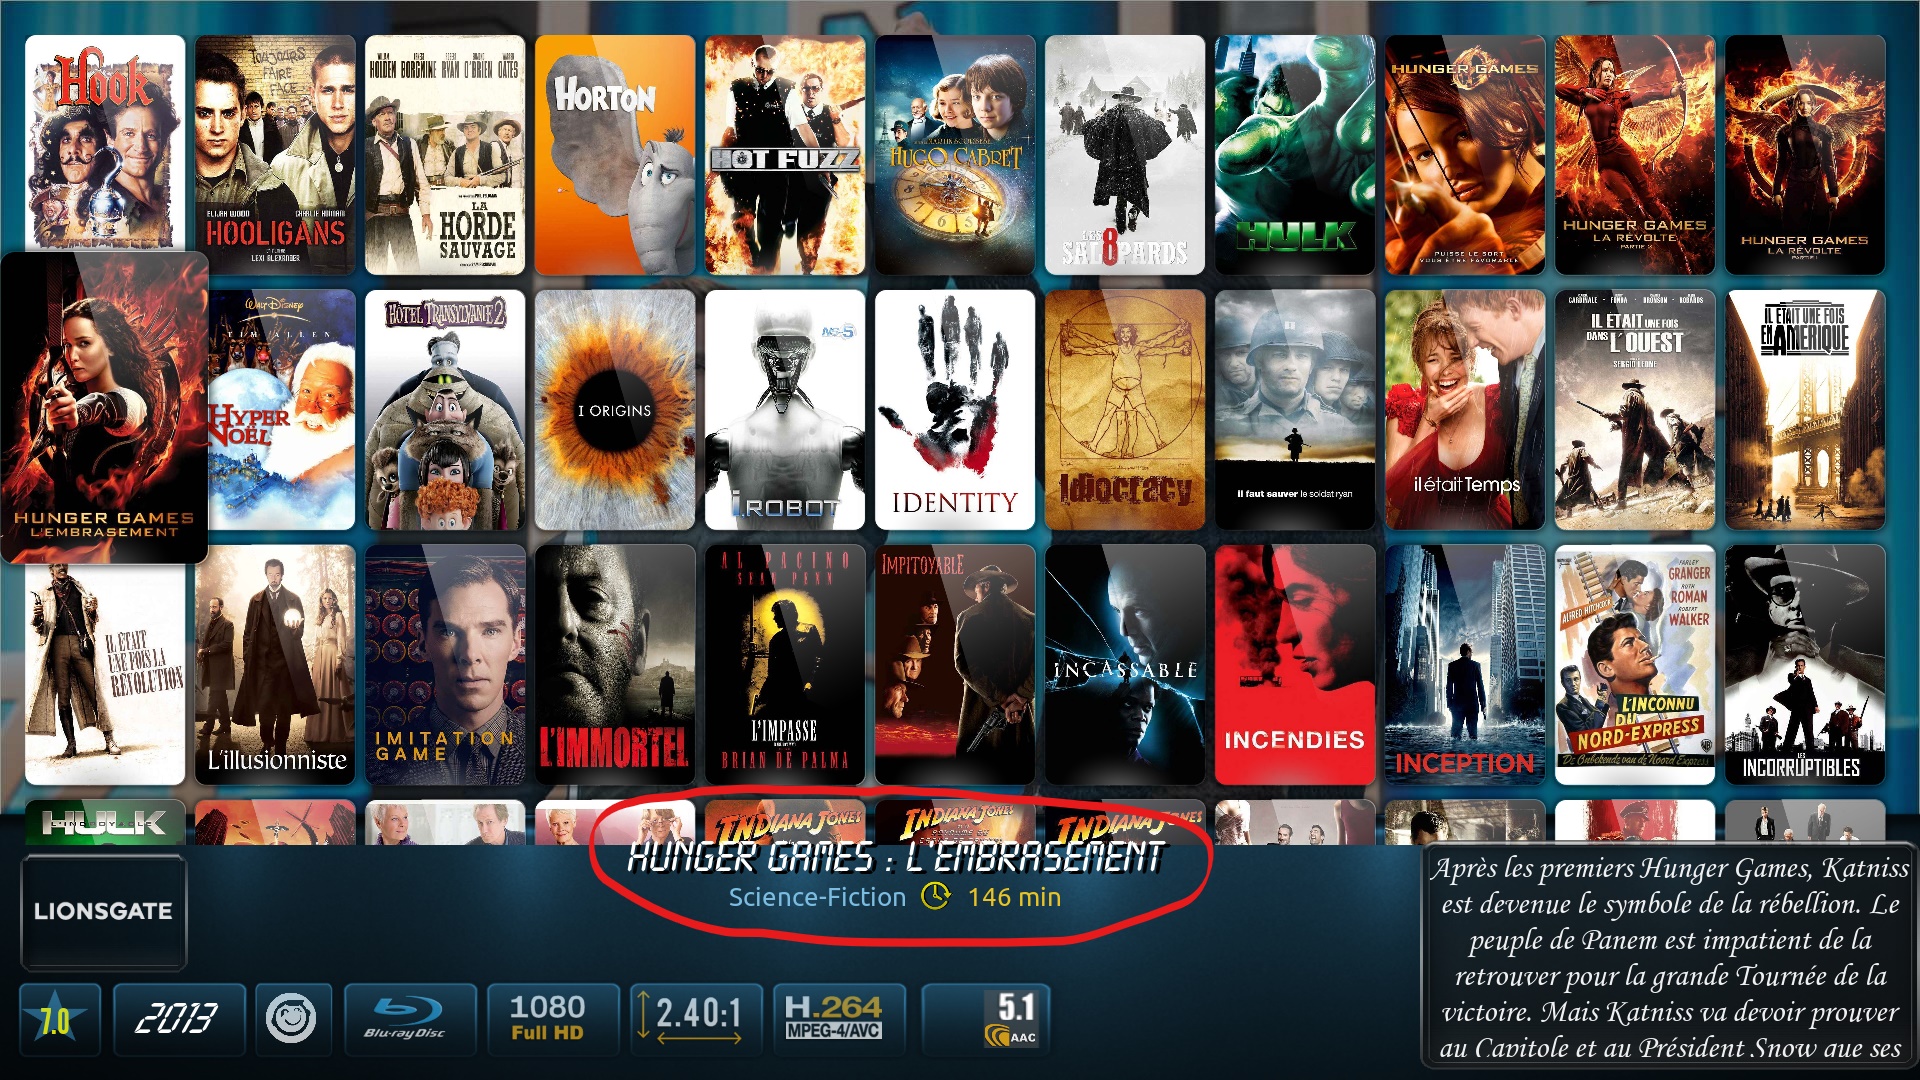Select Hotel Transylvanie 2 poster

[x=445, y=410]
